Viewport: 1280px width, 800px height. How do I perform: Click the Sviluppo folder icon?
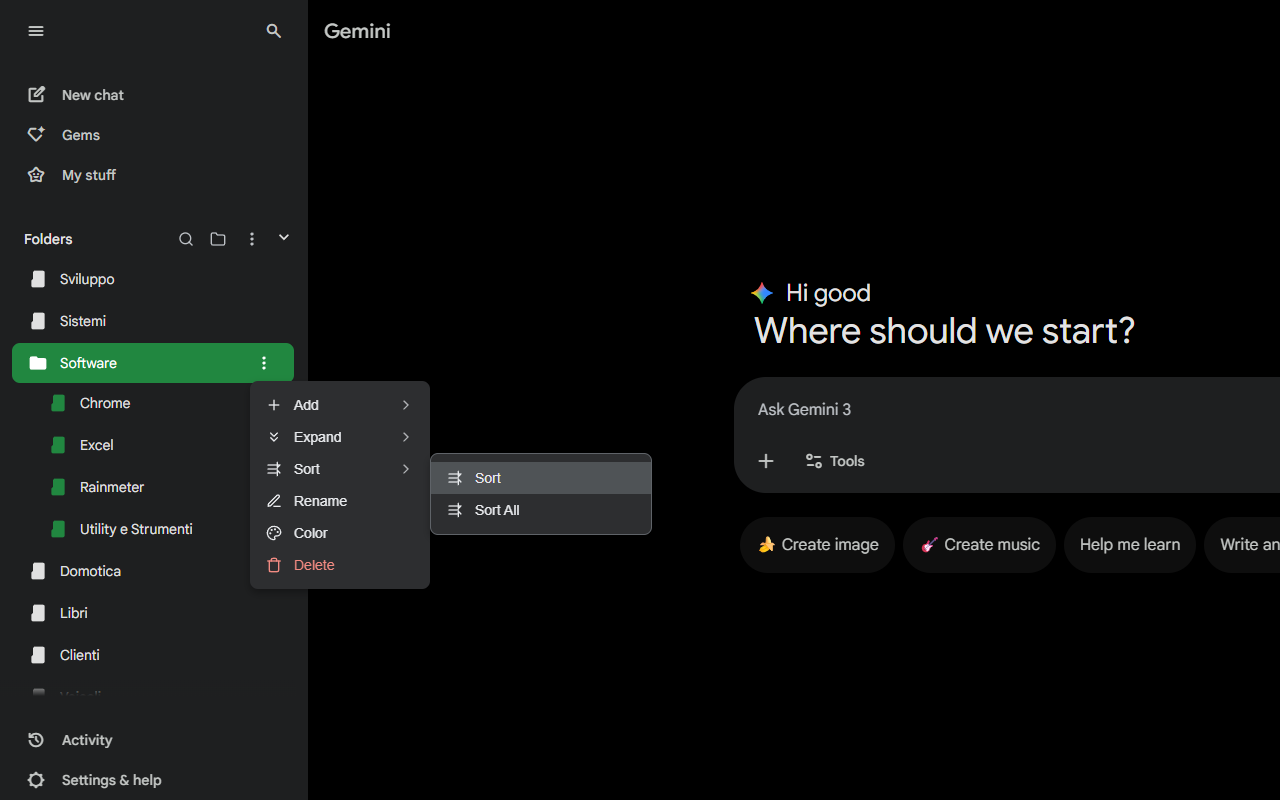[x=38, y=279]
